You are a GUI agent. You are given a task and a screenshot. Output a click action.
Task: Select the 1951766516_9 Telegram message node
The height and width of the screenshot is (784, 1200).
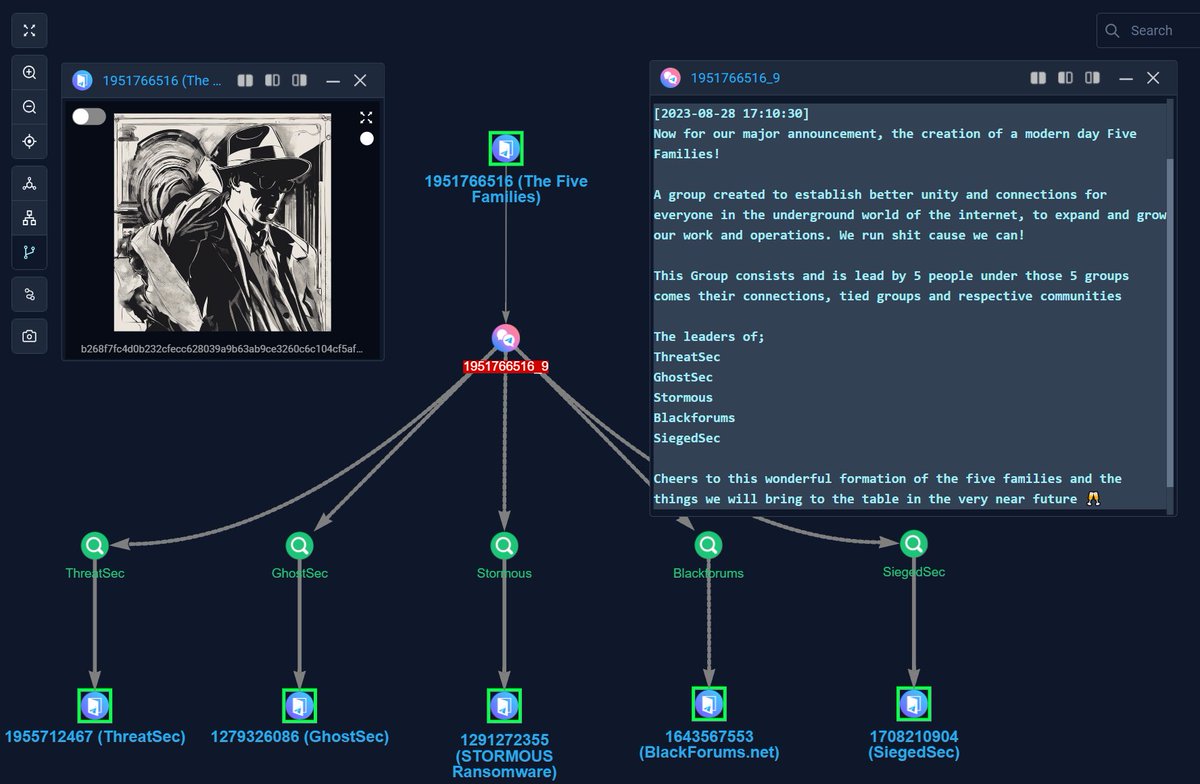pyautogui.click(x=506, y=338)
